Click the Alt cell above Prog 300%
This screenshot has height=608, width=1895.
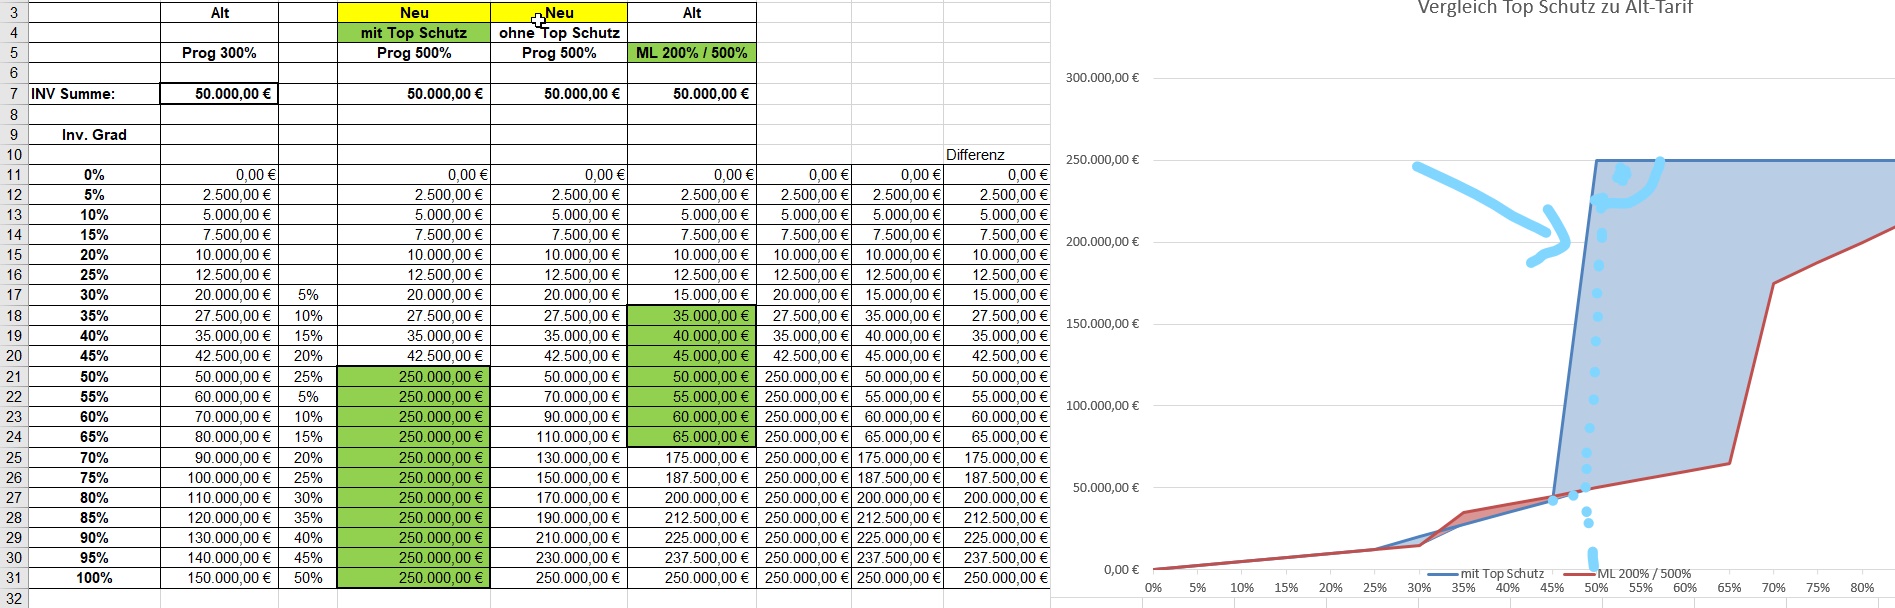coord(219,13)
